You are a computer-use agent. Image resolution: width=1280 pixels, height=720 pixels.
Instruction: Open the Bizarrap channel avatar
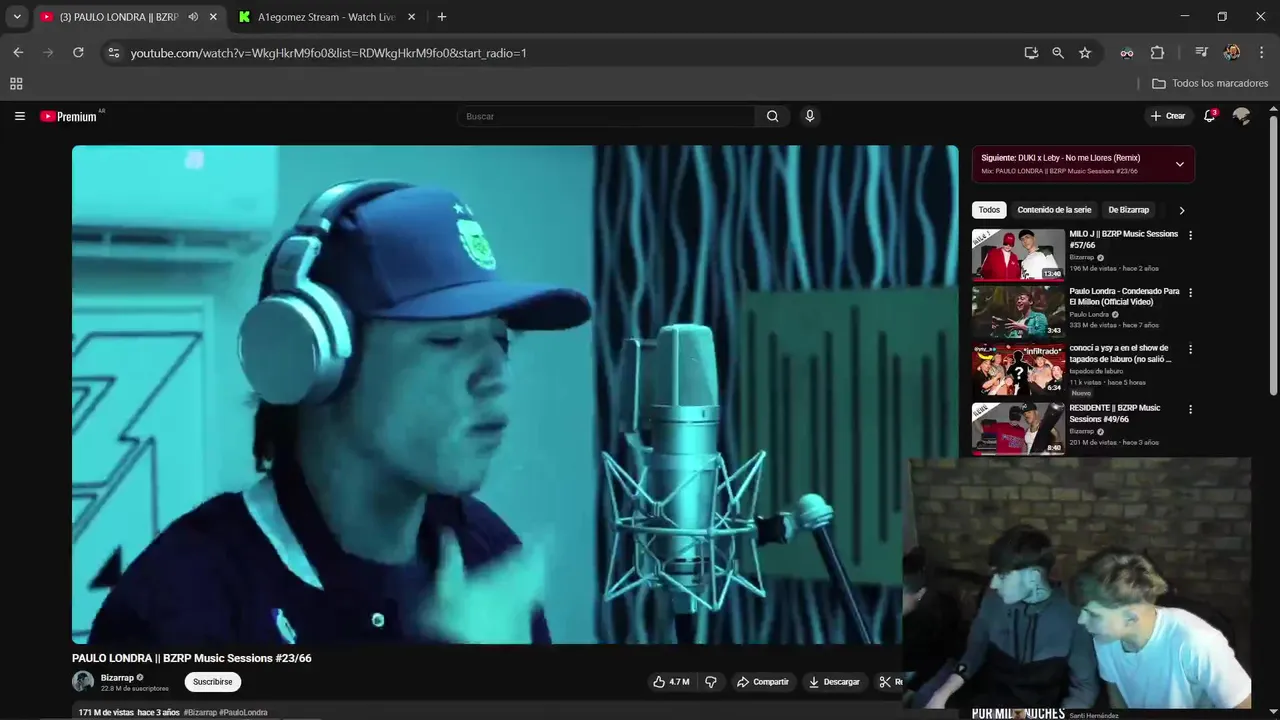pos(83,682)
